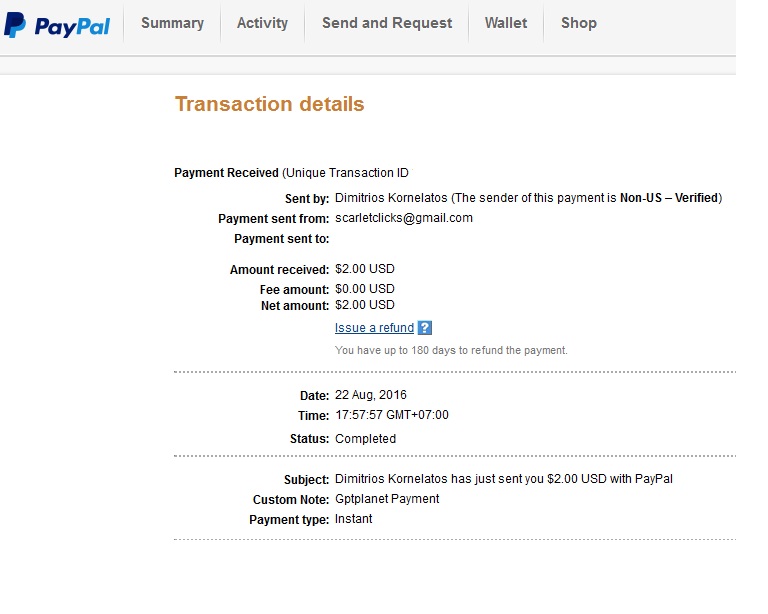768x614 pixels.
Task: Open the Shop tab
Action: (x=578, y=23)
